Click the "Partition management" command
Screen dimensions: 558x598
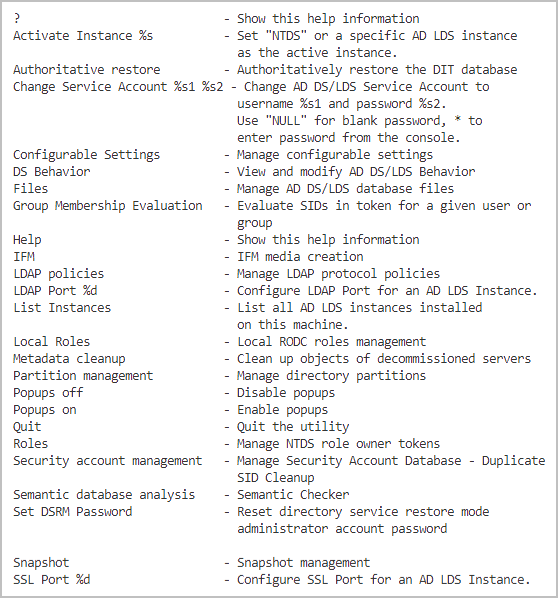coord(83,376)
